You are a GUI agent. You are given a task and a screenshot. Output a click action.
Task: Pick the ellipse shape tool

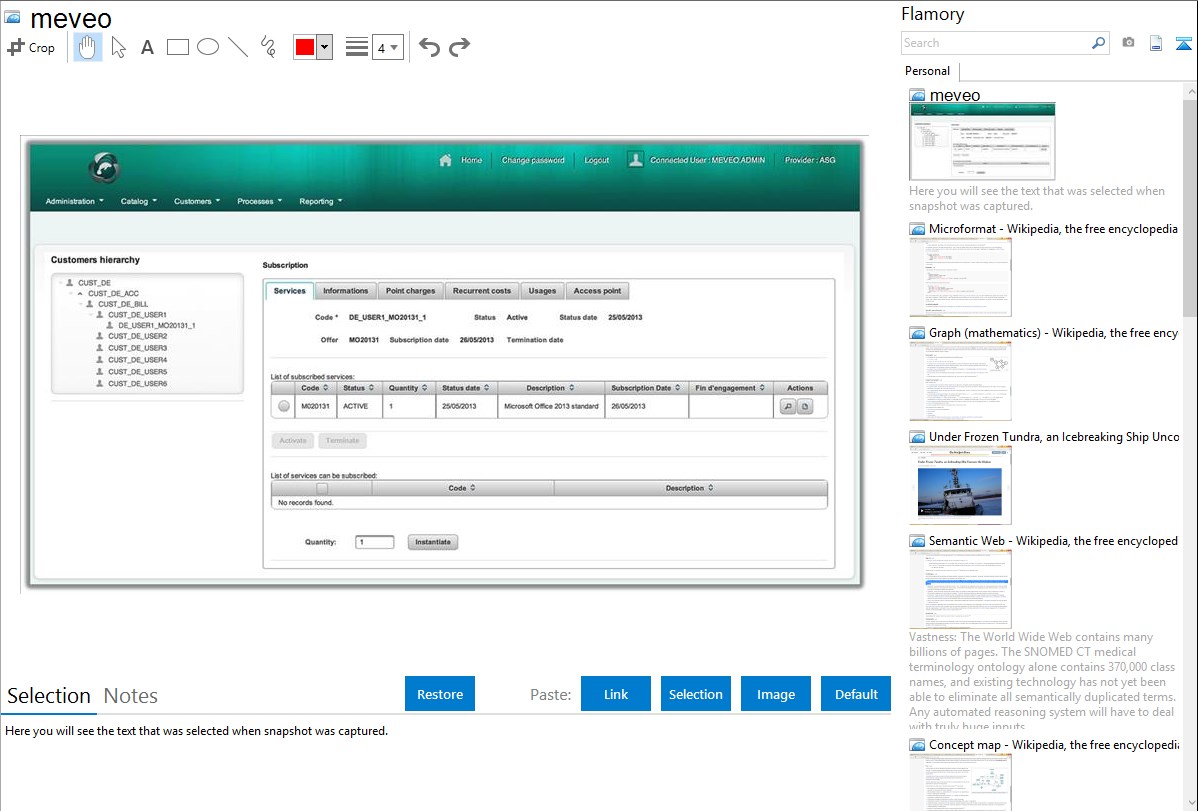pos(208,47)
